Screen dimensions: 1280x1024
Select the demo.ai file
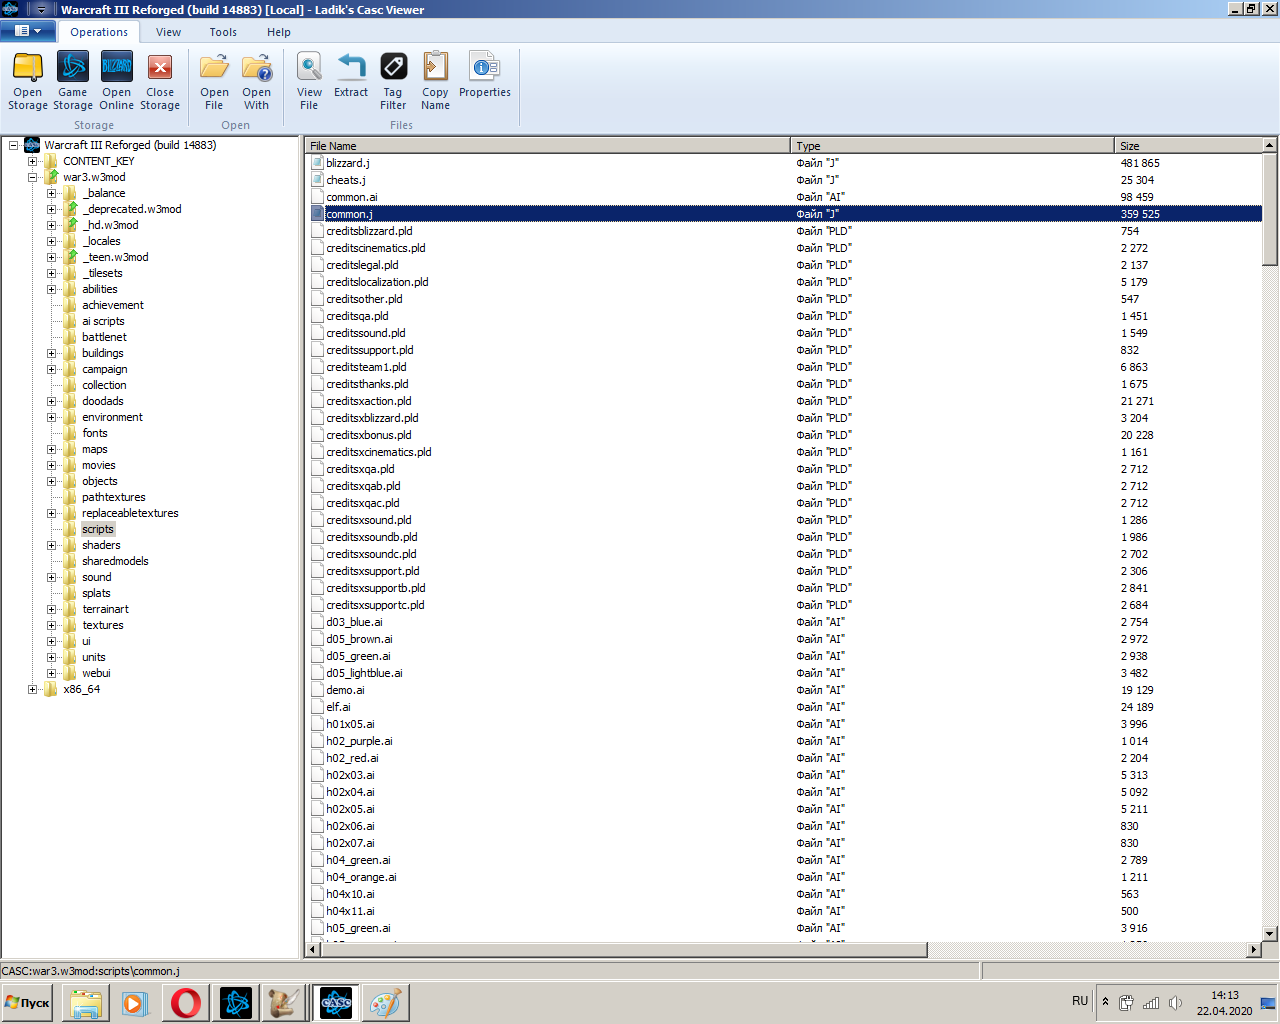[x=345, y=690]
